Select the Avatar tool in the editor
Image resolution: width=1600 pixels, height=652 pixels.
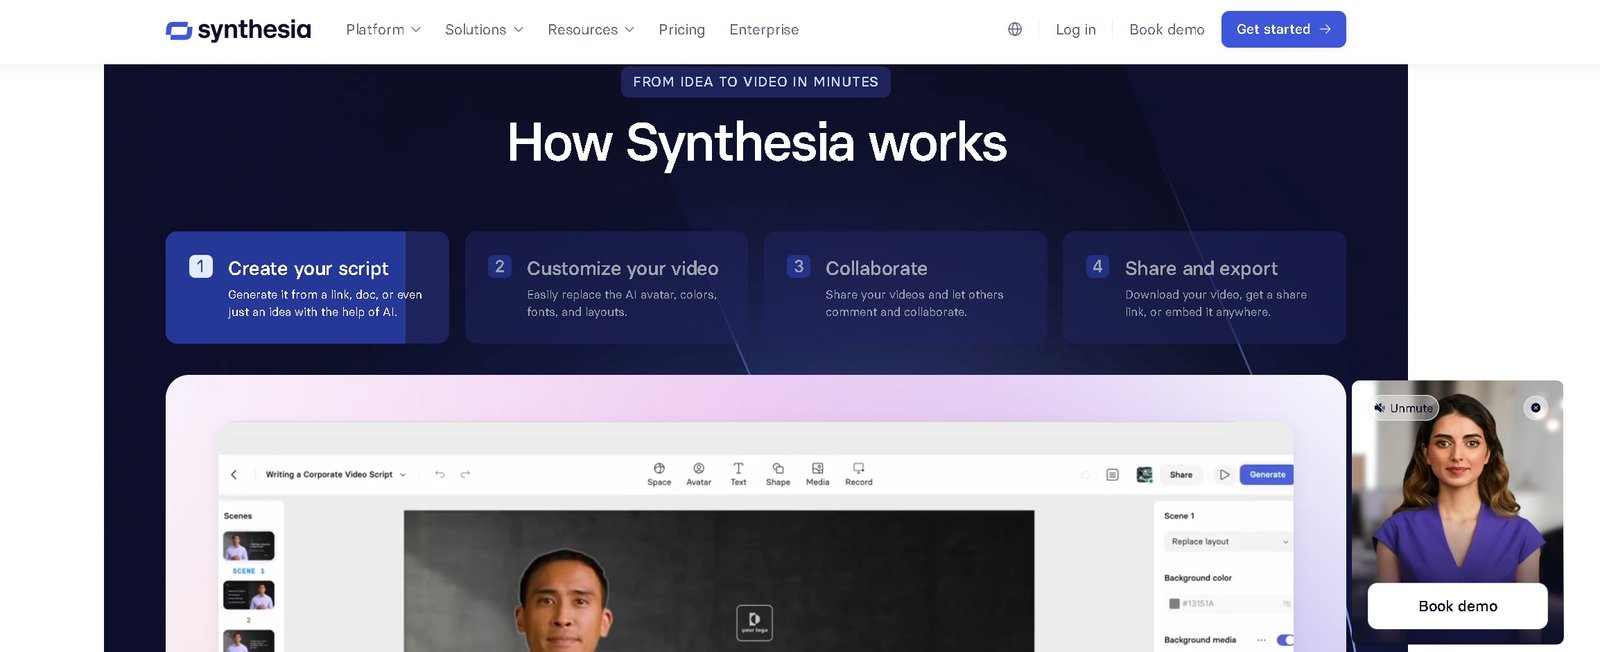(699, 474)
